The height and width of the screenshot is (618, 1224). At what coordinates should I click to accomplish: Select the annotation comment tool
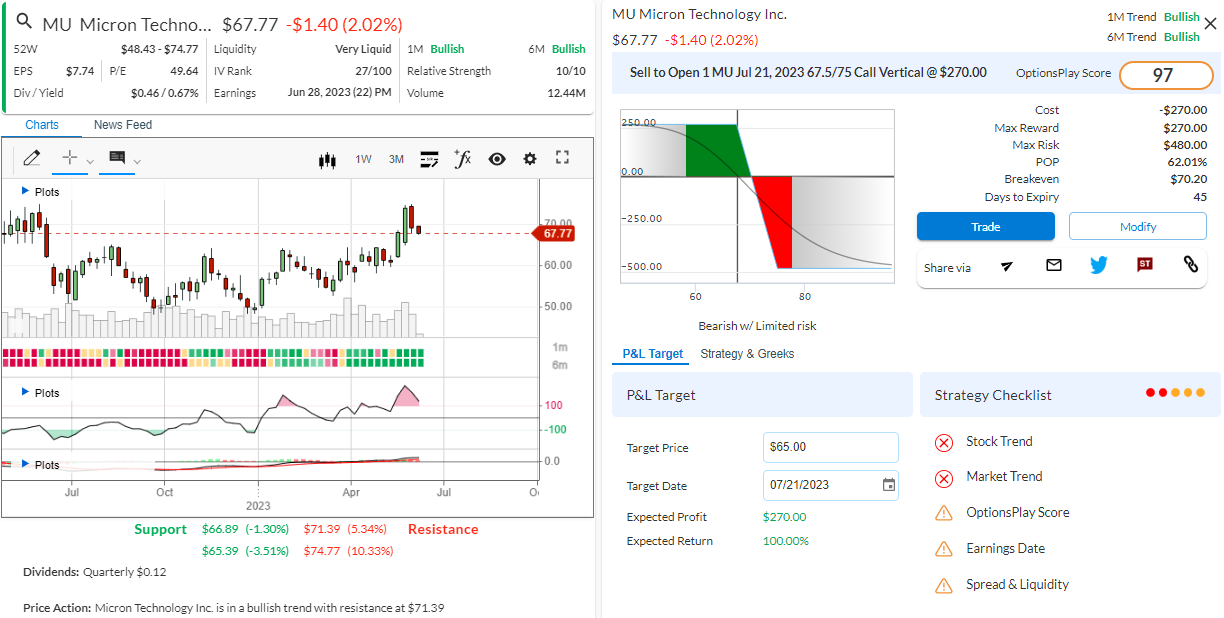pos(117,158)
